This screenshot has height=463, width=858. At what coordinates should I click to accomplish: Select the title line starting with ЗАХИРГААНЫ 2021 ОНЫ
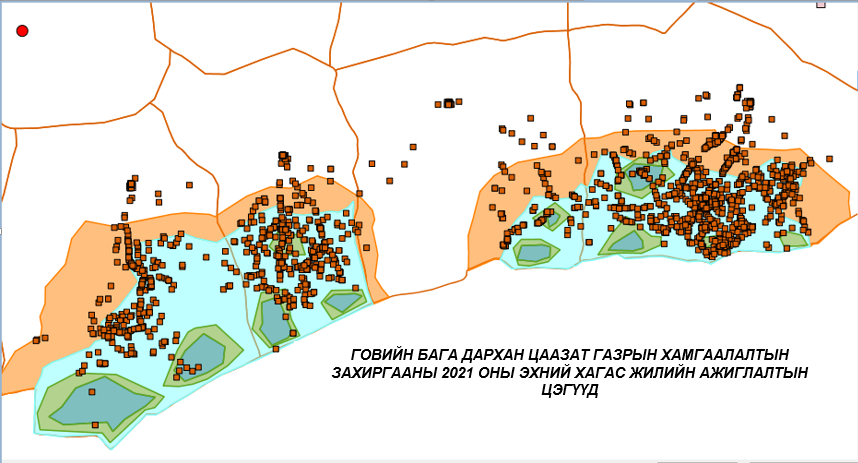pos(570,373)
